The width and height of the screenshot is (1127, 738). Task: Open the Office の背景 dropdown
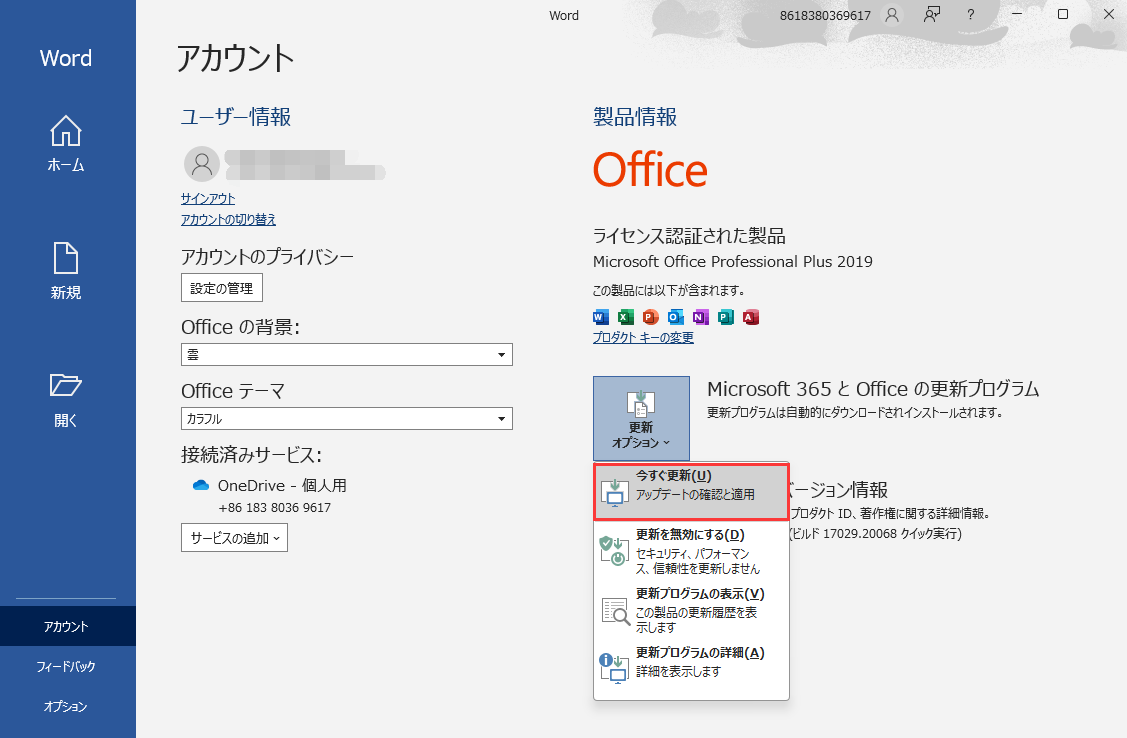coord(346,354)
